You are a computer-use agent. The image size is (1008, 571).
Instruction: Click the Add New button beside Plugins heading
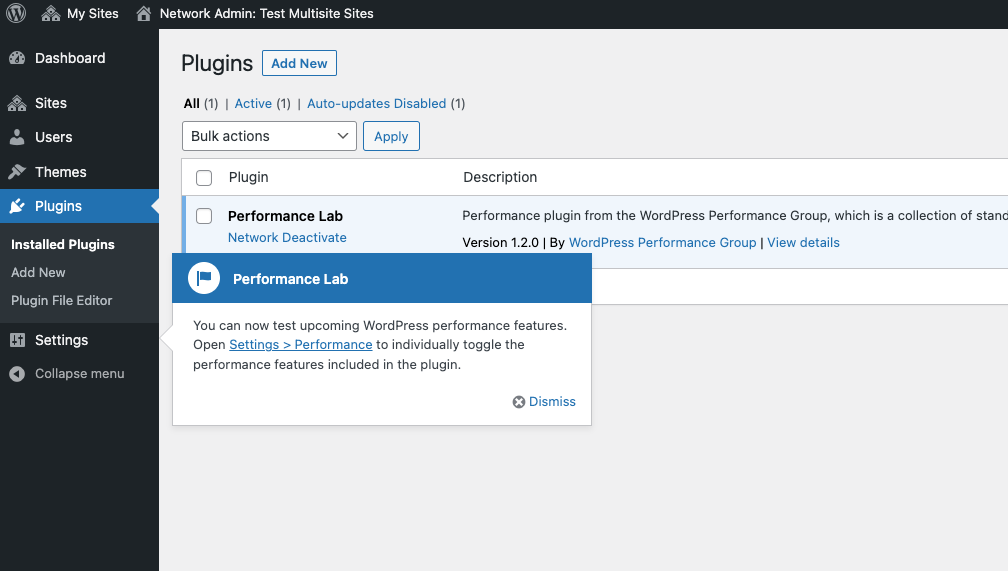(x=300, y=63)
